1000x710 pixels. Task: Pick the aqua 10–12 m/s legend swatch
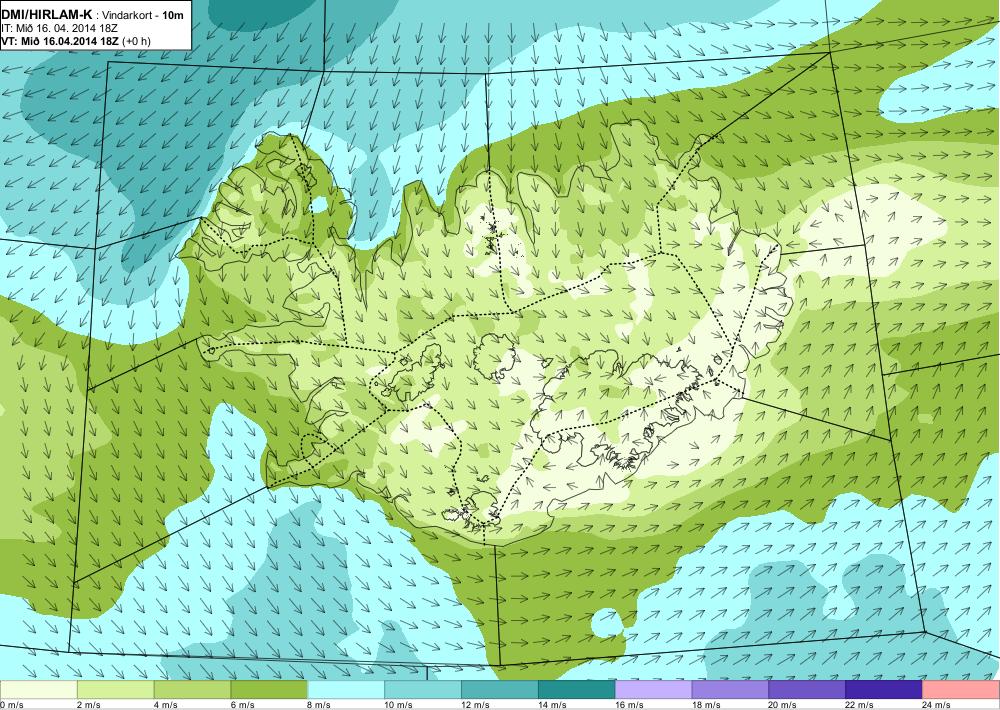coord(423,690)
